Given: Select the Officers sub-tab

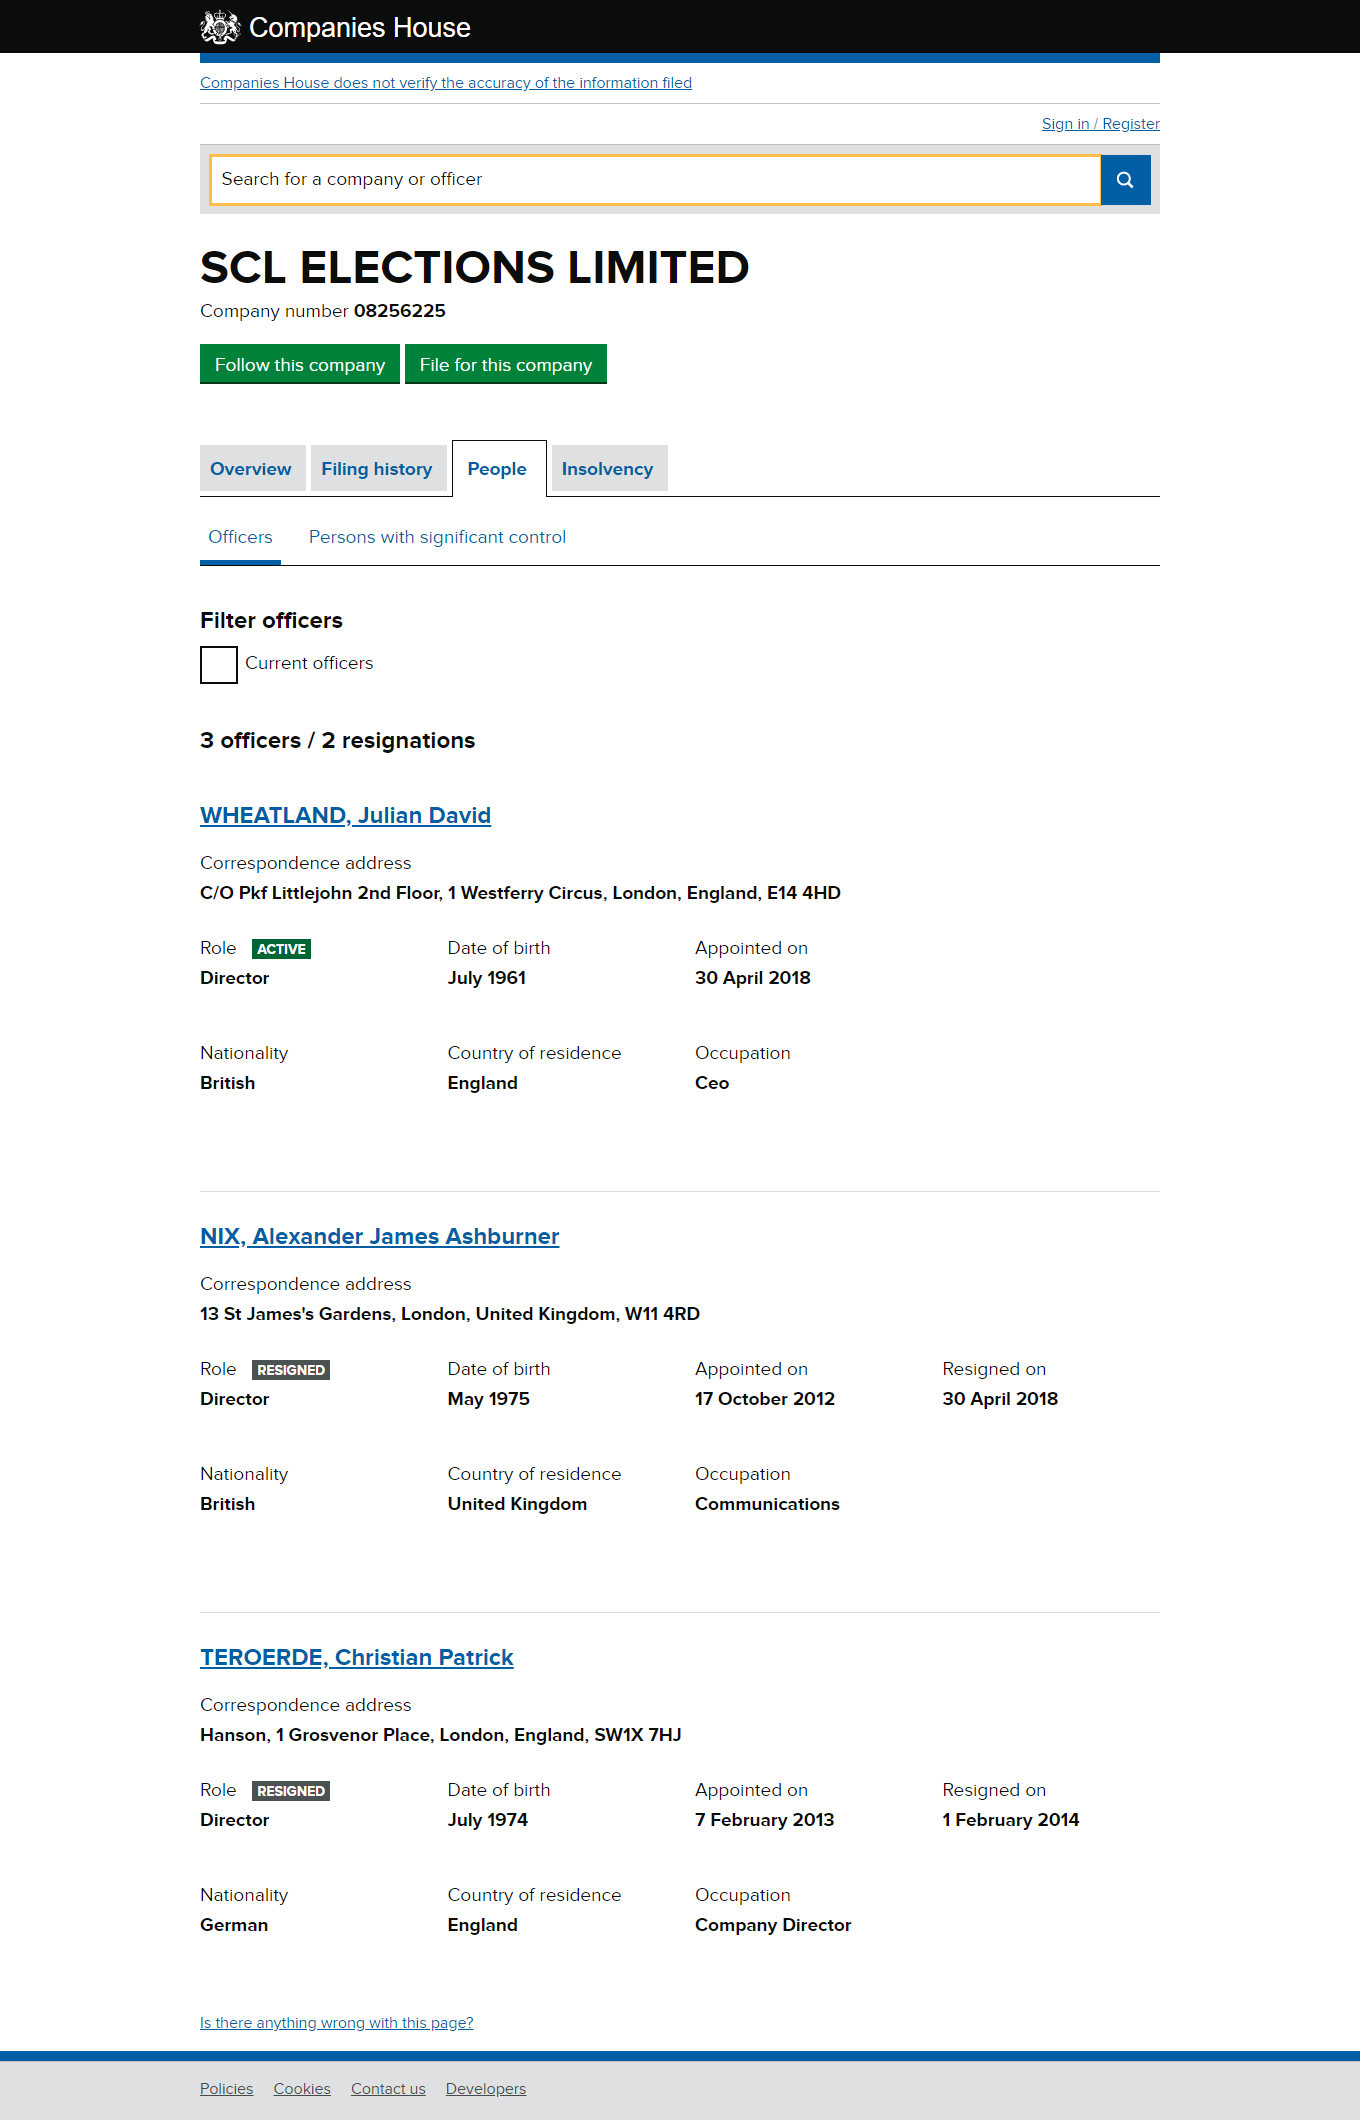Looking at the screenshot, I should click(240, 537).
